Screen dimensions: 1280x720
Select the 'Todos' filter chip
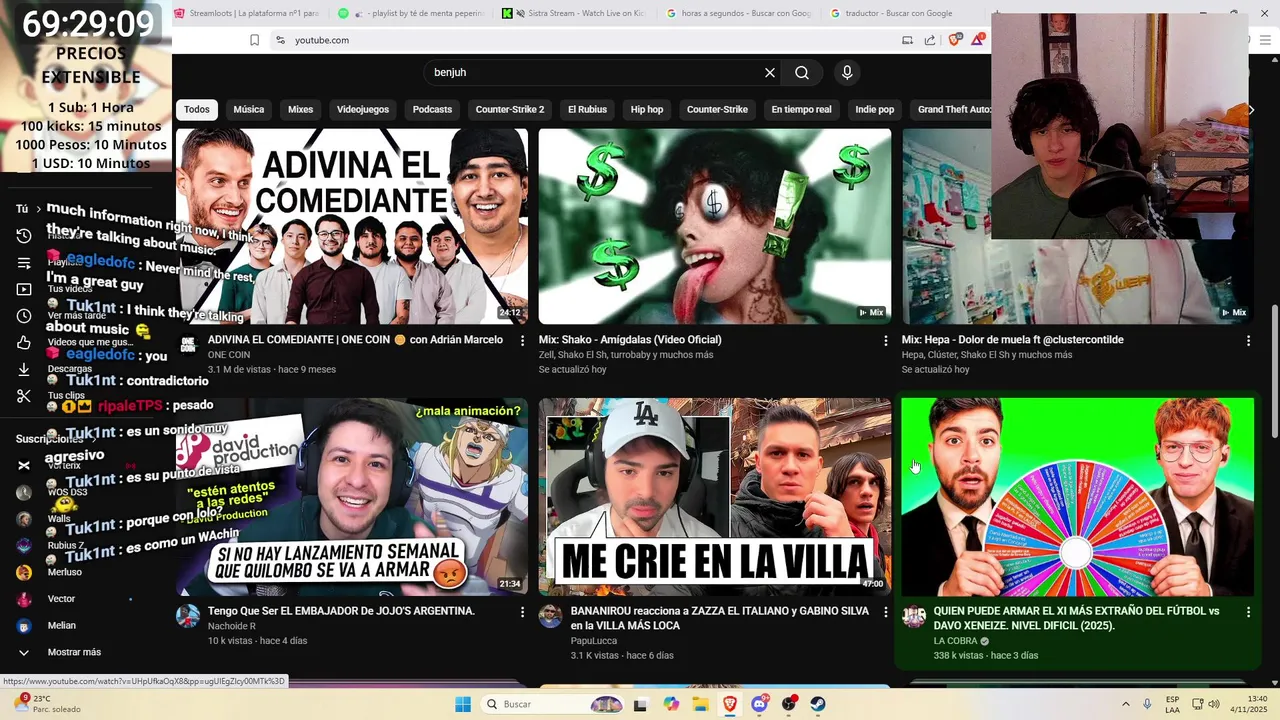click(197, 109)
